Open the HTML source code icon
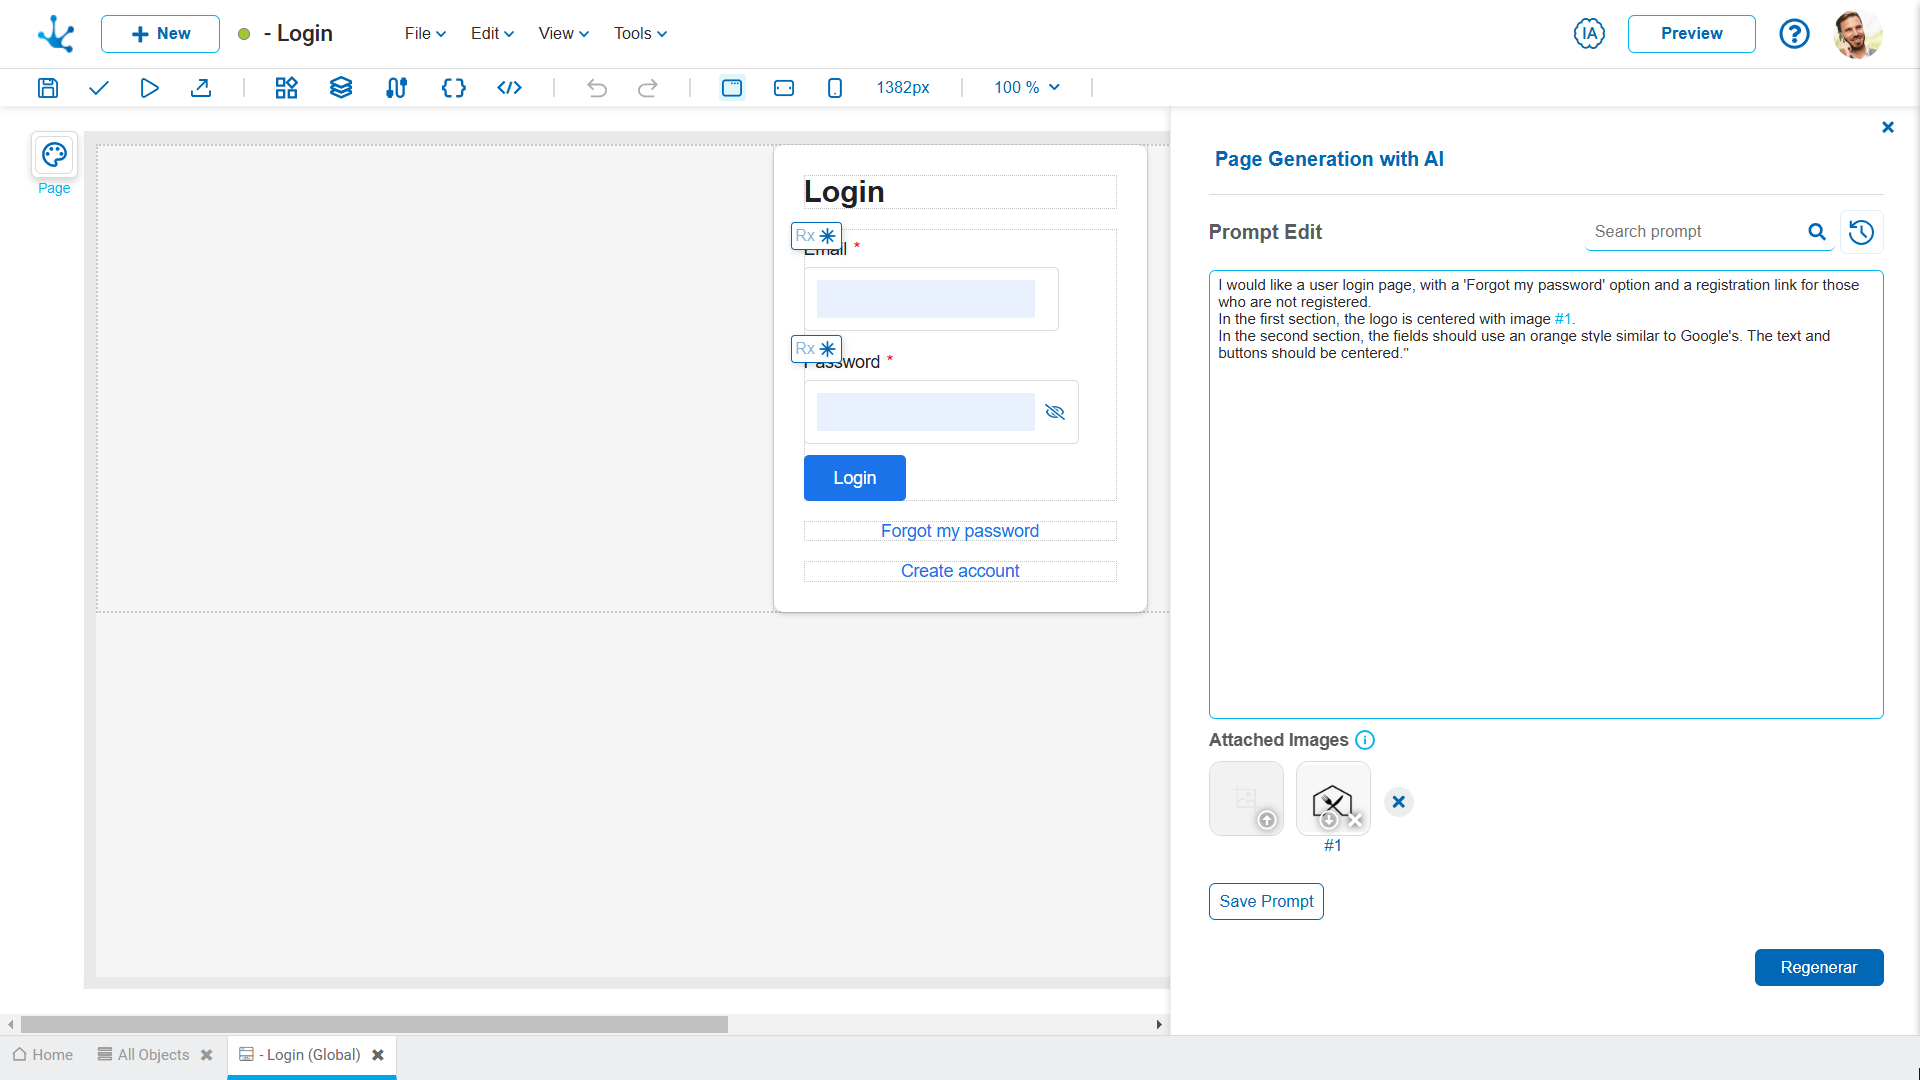 pyautogui.click(x=509, y=88)
